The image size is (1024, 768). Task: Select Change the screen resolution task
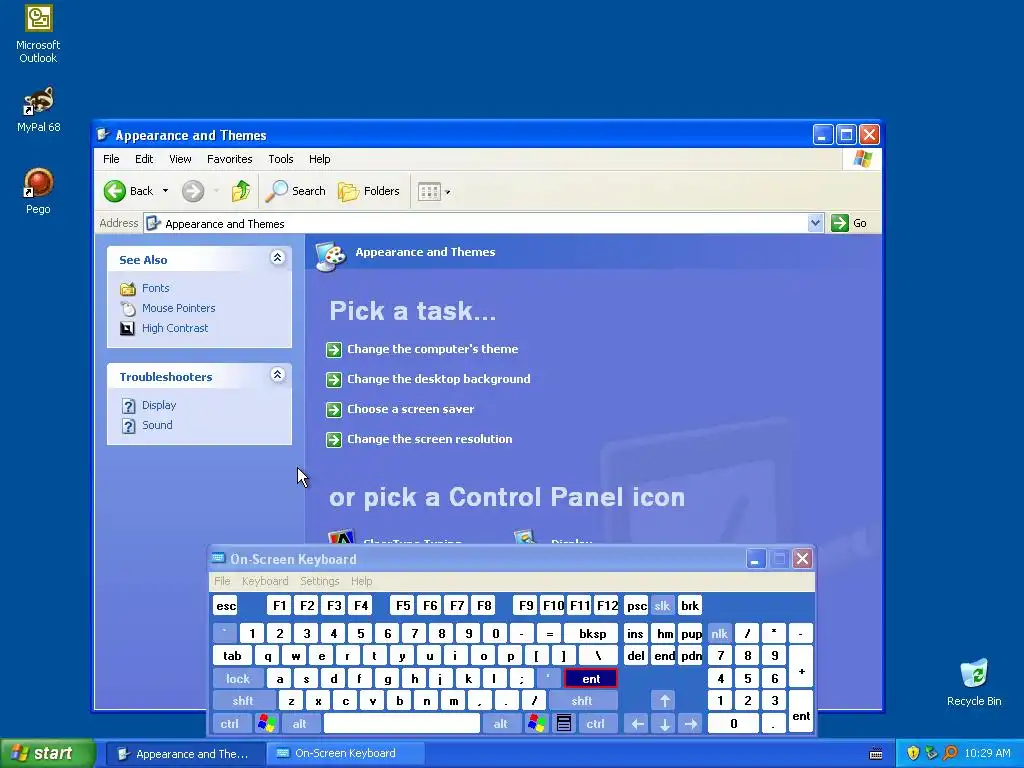(429, 440)
